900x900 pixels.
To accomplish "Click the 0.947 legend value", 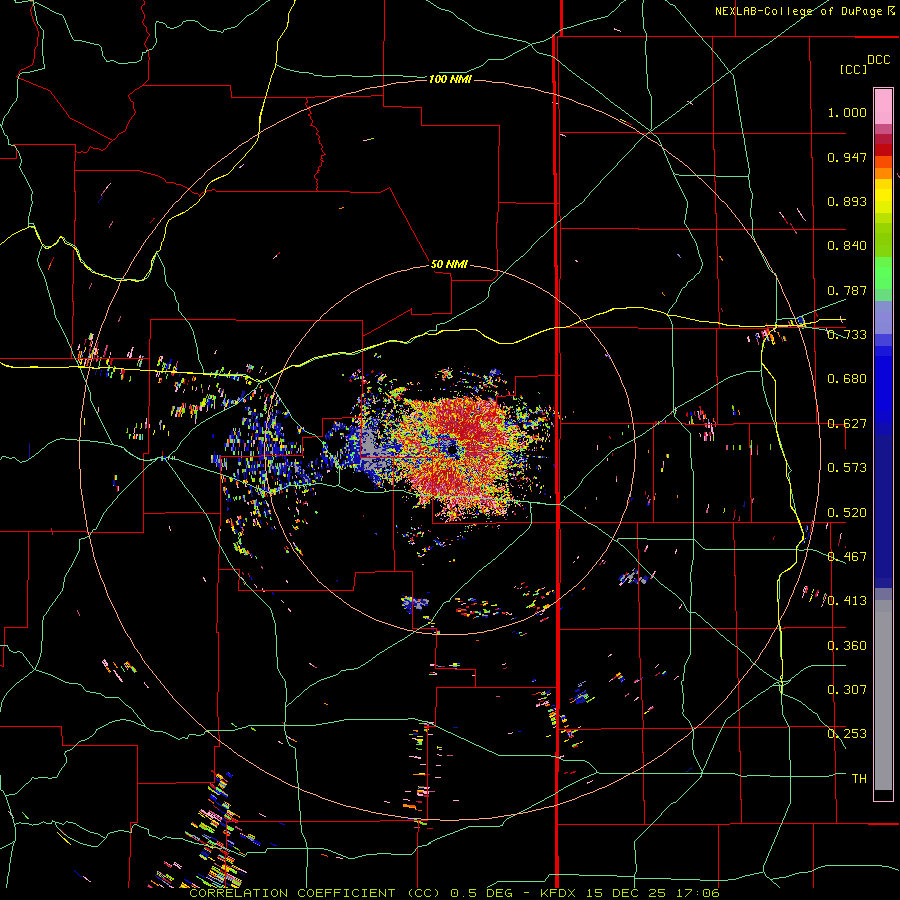I will (847, 157).
